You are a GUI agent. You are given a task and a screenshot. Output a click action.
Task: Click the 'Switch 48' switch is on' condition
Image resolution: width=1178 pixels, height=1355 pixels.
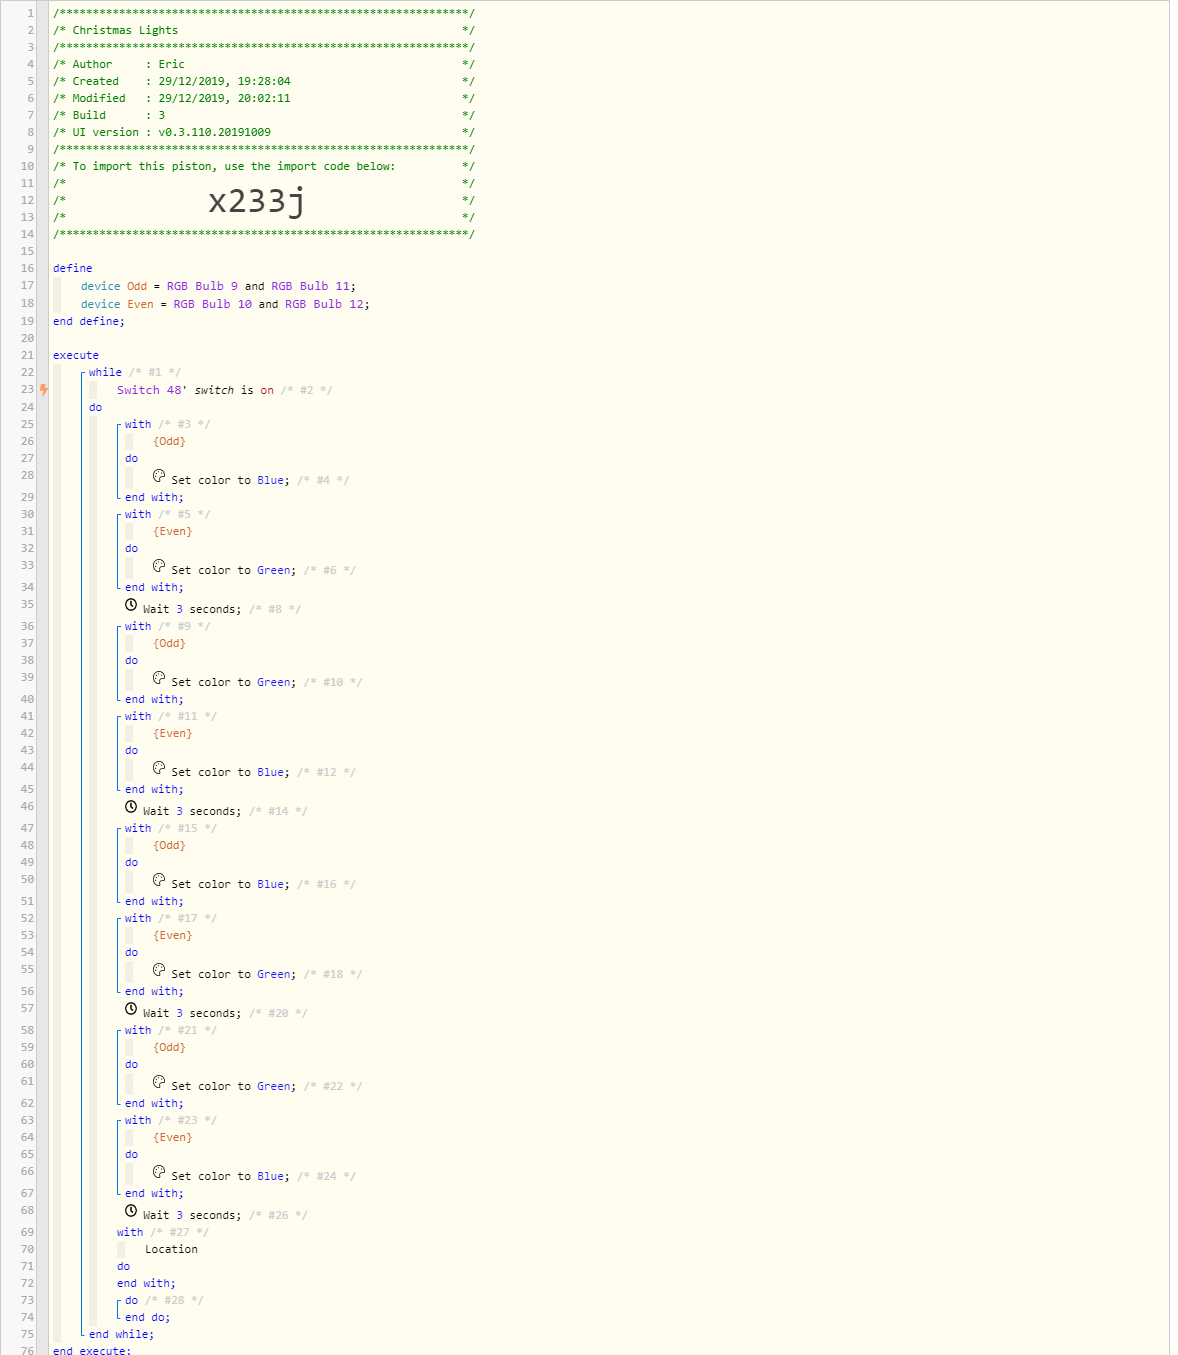click(195, 390)
